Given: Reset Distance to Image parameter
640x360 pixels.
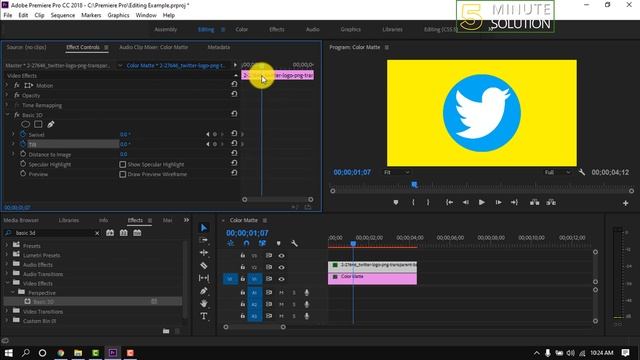Looking at the screenshot, I should tap(234, 153).
